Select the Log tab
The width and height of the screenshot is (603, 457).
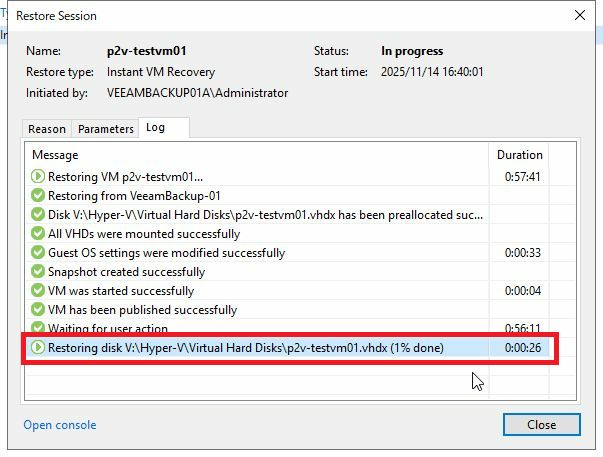coord(155,128)
